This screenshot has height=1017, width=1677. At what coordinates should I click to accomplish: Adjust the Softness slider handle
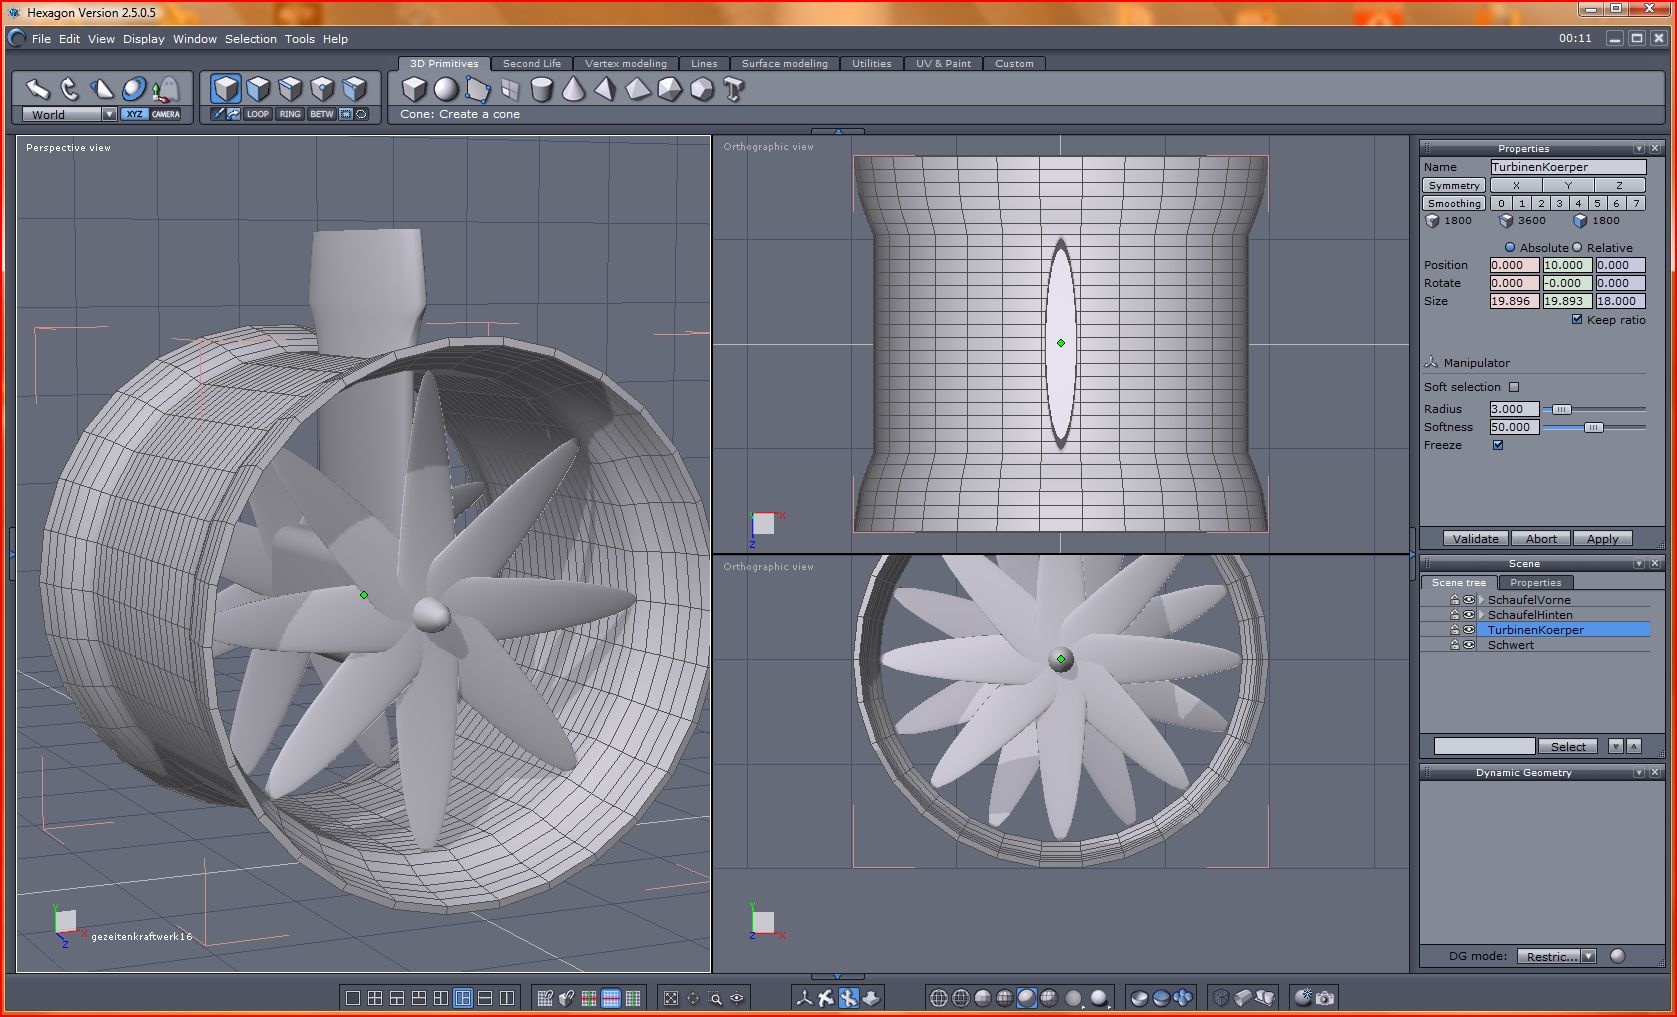1593,427
